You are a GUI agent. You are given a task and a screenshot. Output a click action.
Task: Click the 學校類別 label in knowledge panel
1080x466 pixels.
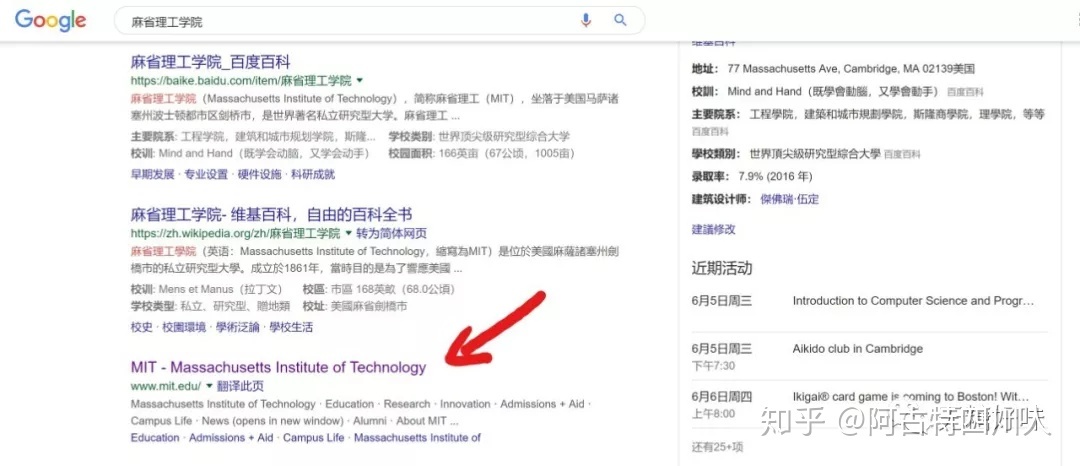point(716,154)
